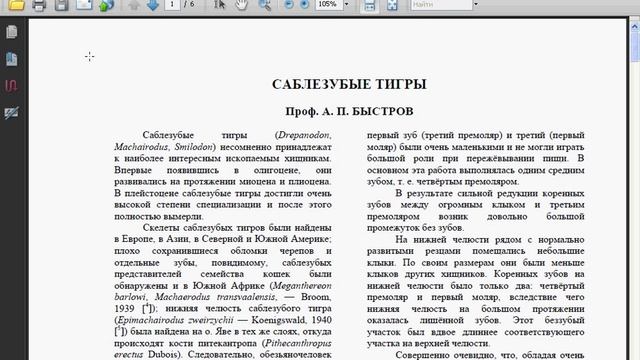Click the page number field showing 1
This screenshot has width=640, height=360.
[x=172, y=4]
